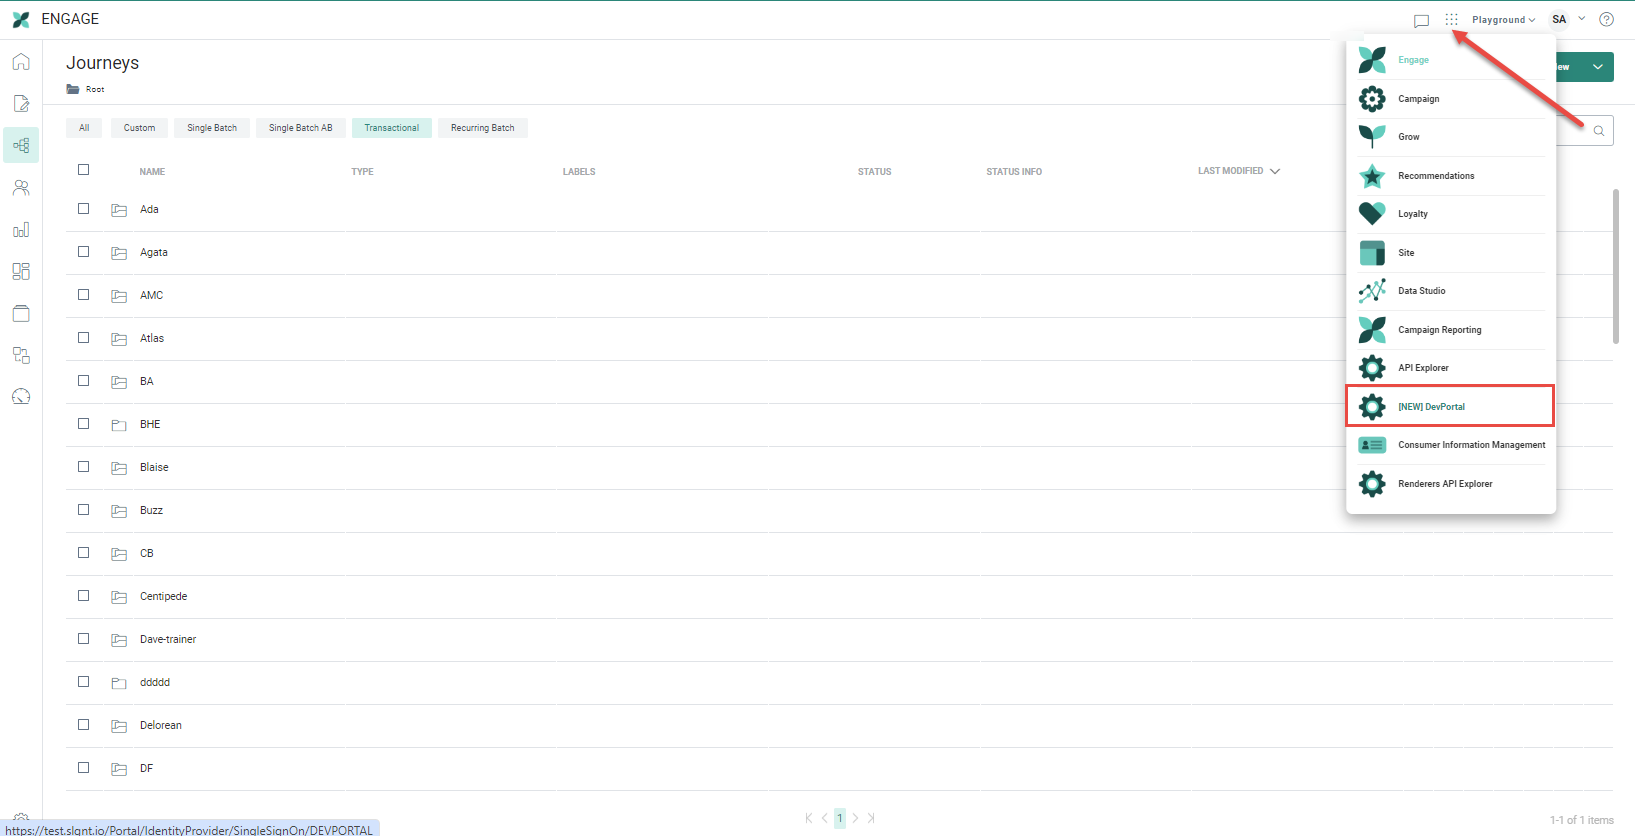This screenshot has height=836, width=1635.
Task: Open the help question mark icon
Action: click(x=1606, y=19)
